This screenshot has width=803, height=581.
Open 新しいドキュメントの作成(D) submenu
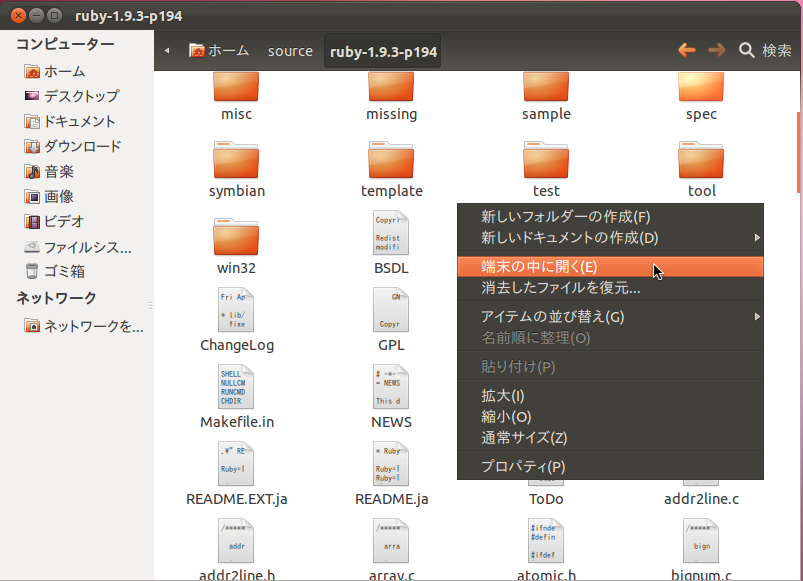pyautogui.click(x=610, y=238)
